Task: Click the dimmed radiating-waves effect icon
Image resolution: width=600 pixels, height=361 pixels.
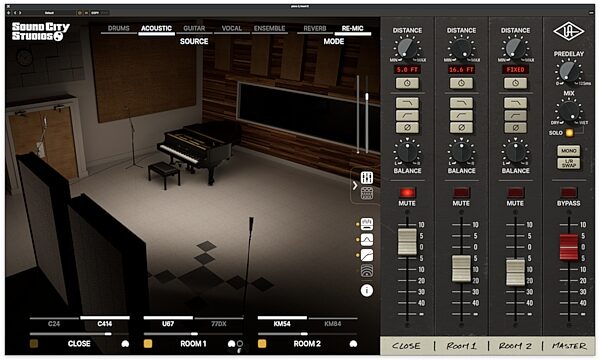Action: 367,271
